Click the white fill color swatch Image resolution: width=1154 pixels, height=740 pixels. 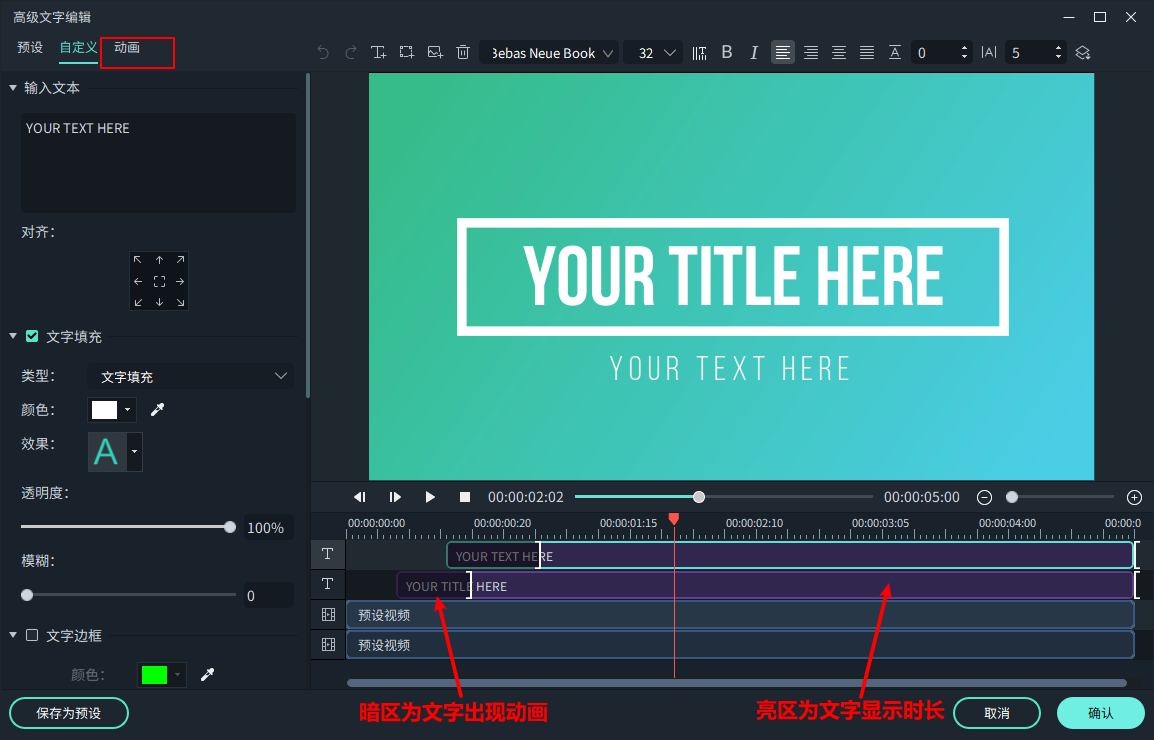pos(105,410)
